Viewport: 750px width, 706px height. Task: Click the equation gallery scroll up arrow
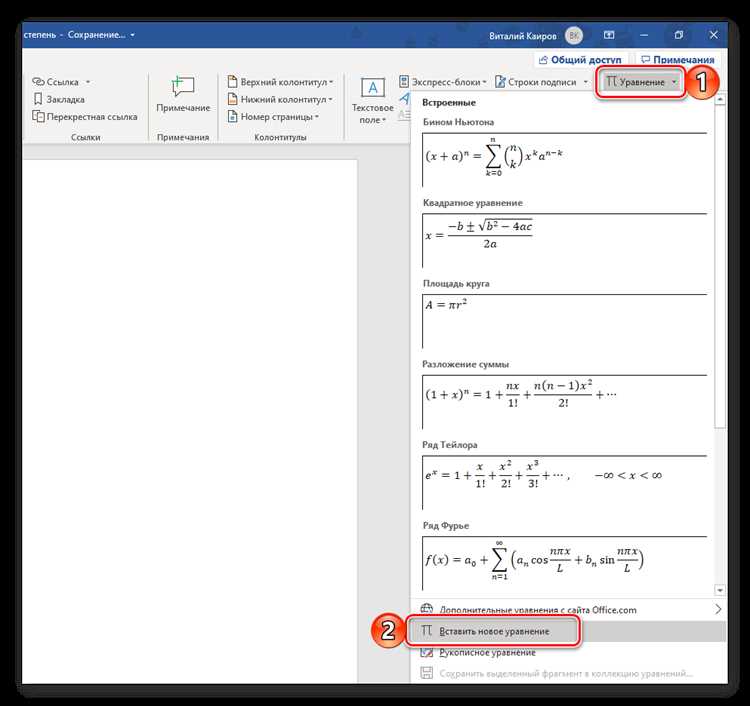(x=720, y=99)
